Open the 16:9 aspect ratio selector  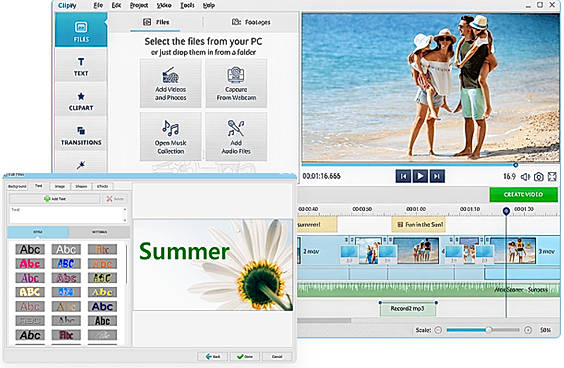coord(509,177)
